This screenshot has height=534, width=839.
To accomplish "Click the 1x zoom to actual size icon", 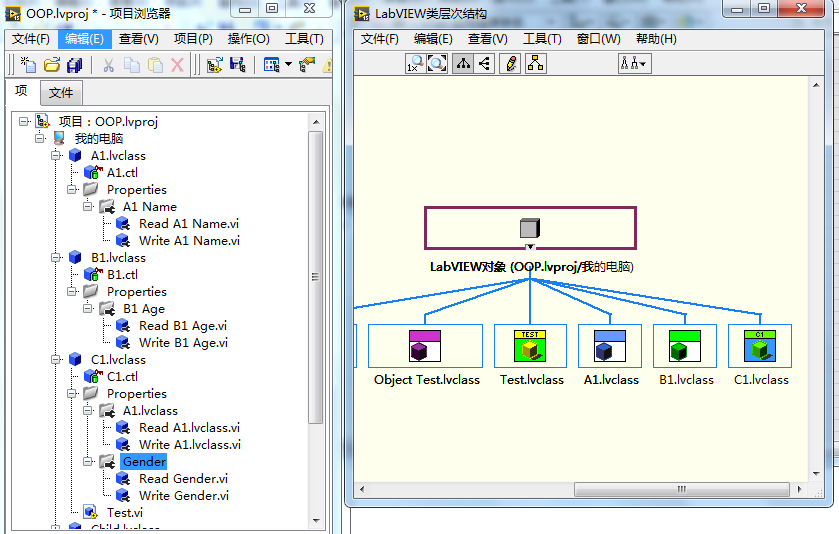I will (415, 64).
